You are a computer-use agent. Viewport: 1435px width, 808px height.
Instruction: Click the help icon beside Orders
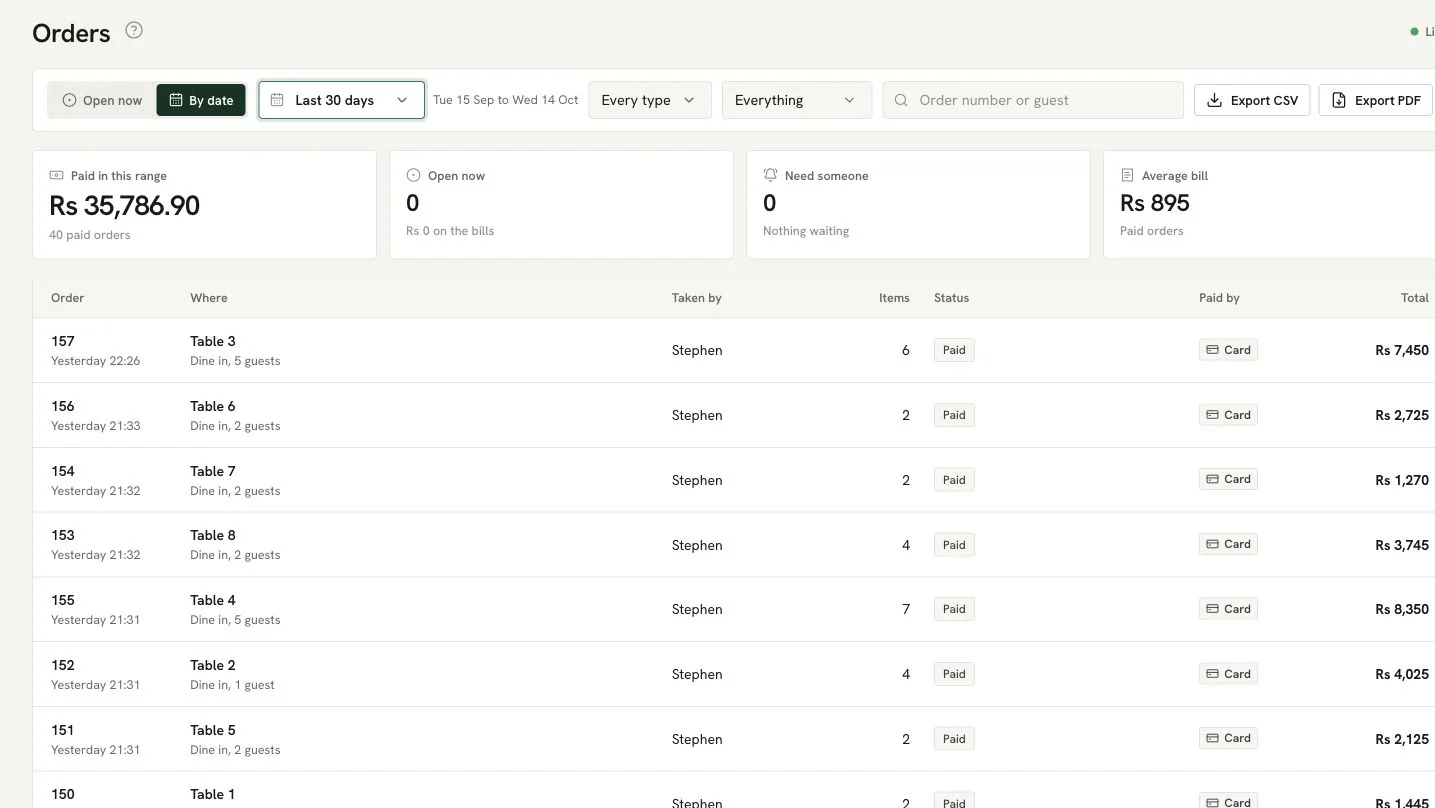point(134,30)
